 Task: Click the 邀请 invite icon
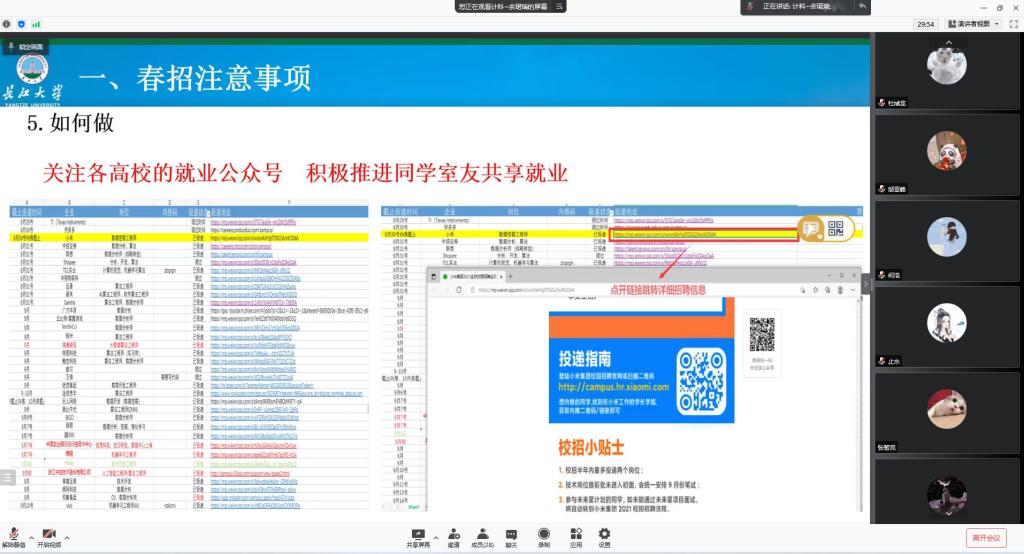pos(454,534)
